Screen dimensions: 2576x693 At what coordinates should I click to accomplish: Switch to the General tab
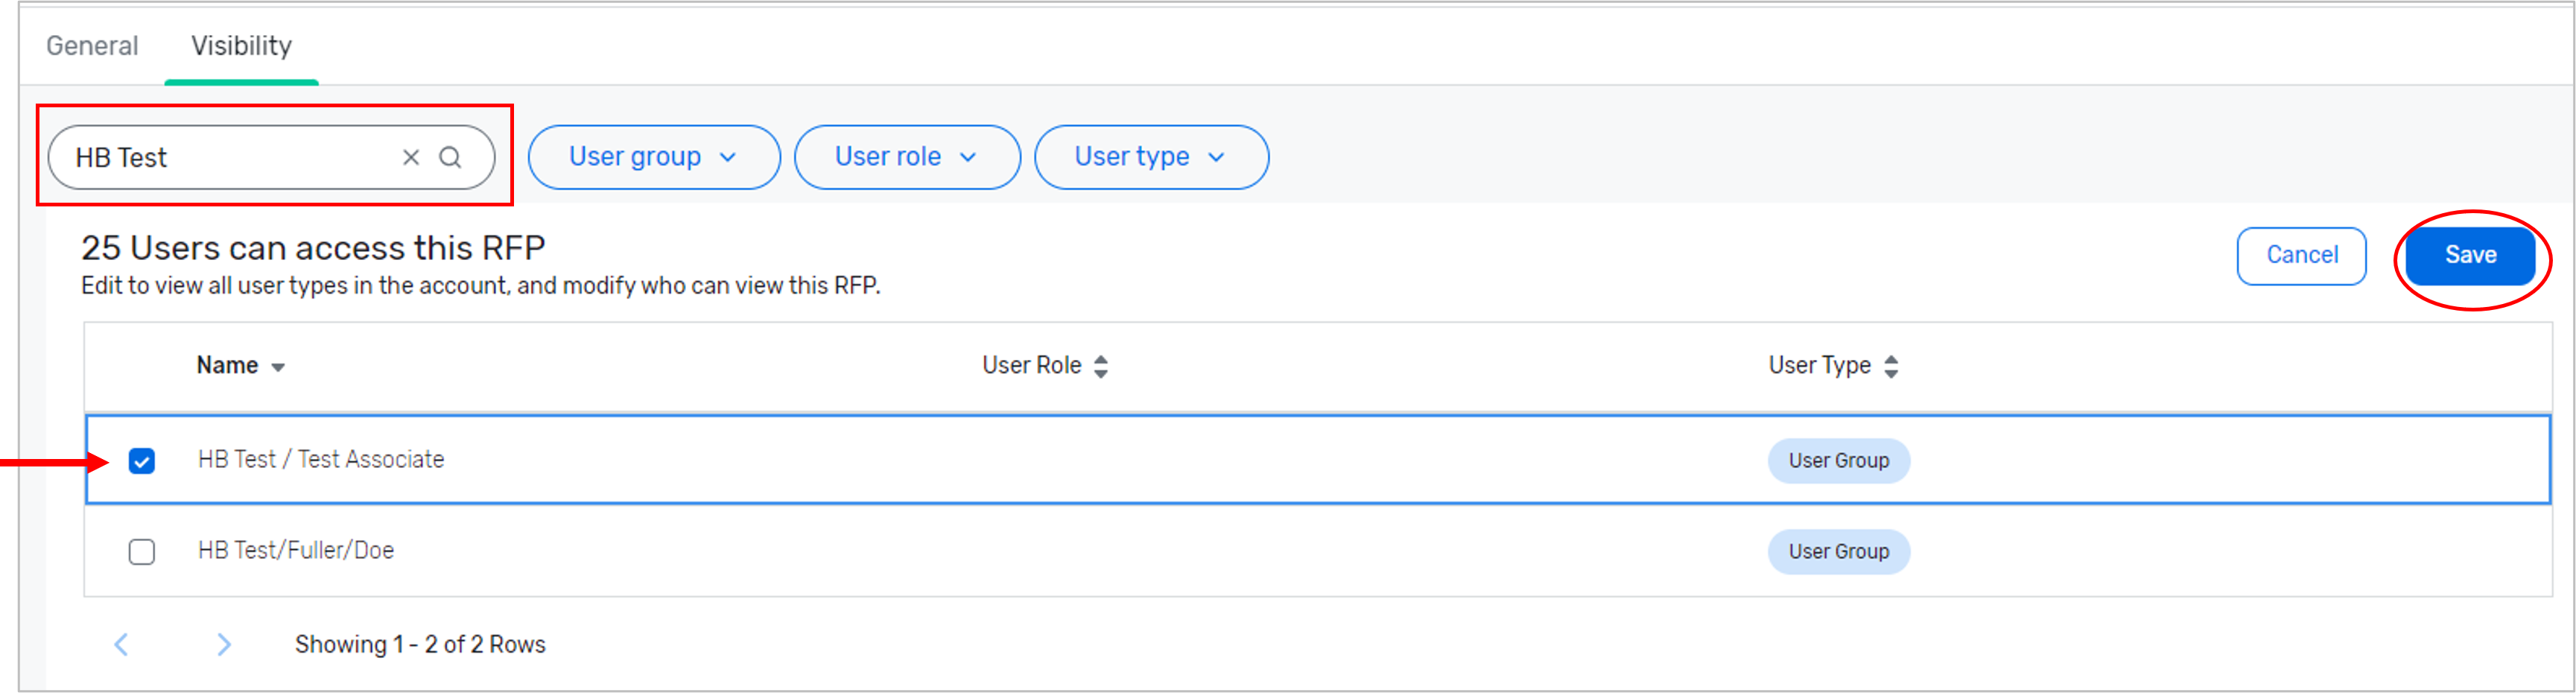coord(92,46)
